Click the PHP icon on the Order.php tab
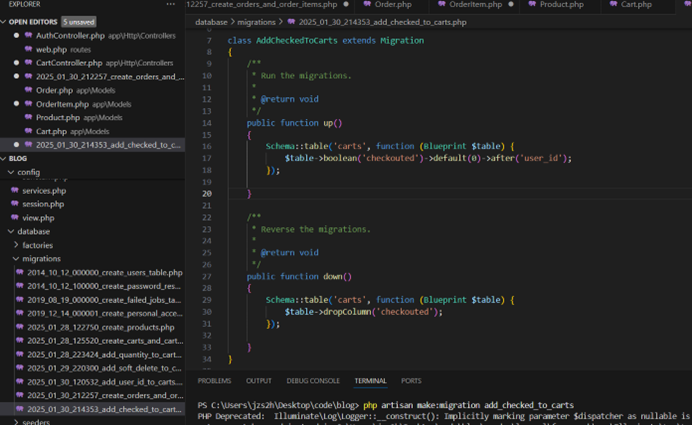This screenshot has width=692, height=425. 367,5
